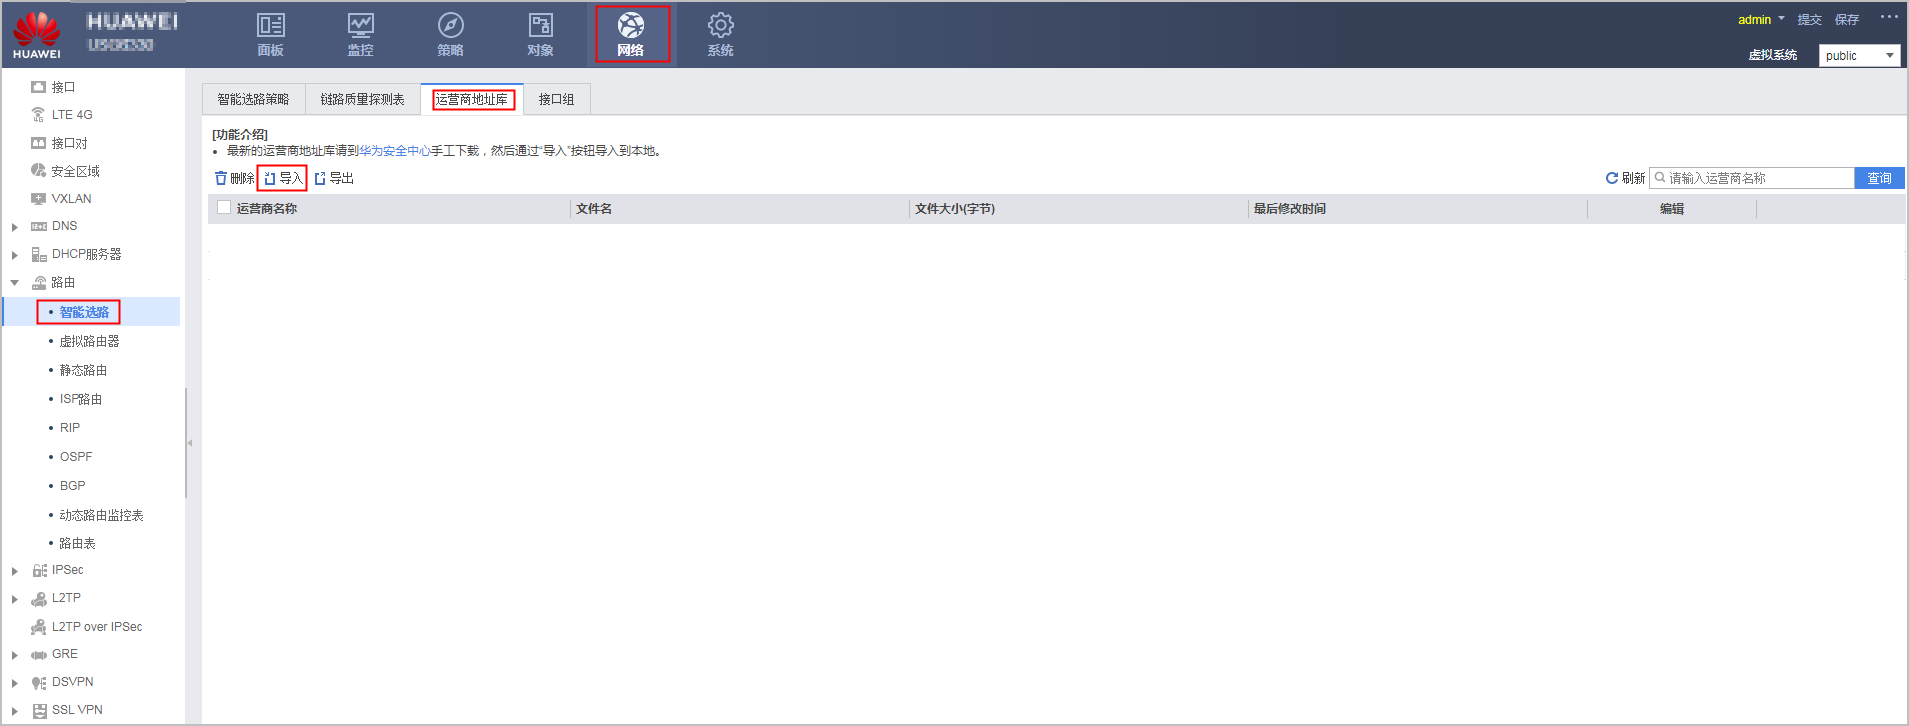This screenshot has height=726, width=1909.
Task: Click the 查询 search button
Action: [x=1879, y=178]
